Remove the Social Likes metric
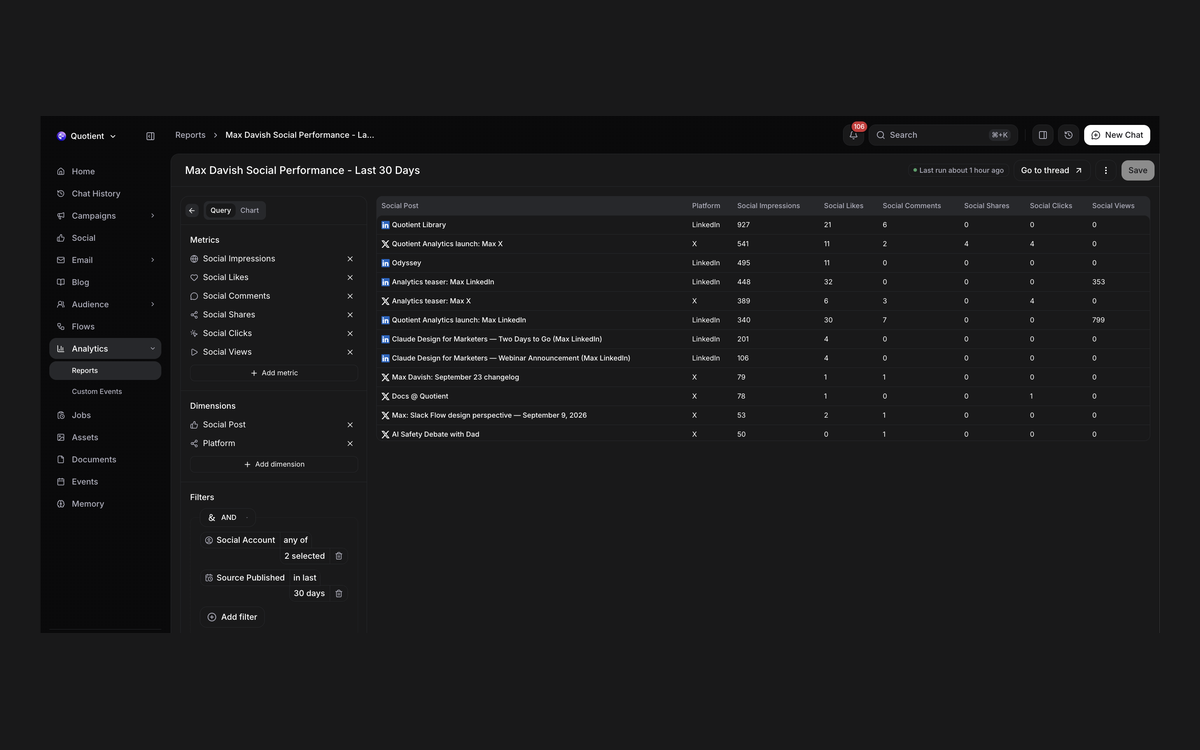 [x=350, y=278]
